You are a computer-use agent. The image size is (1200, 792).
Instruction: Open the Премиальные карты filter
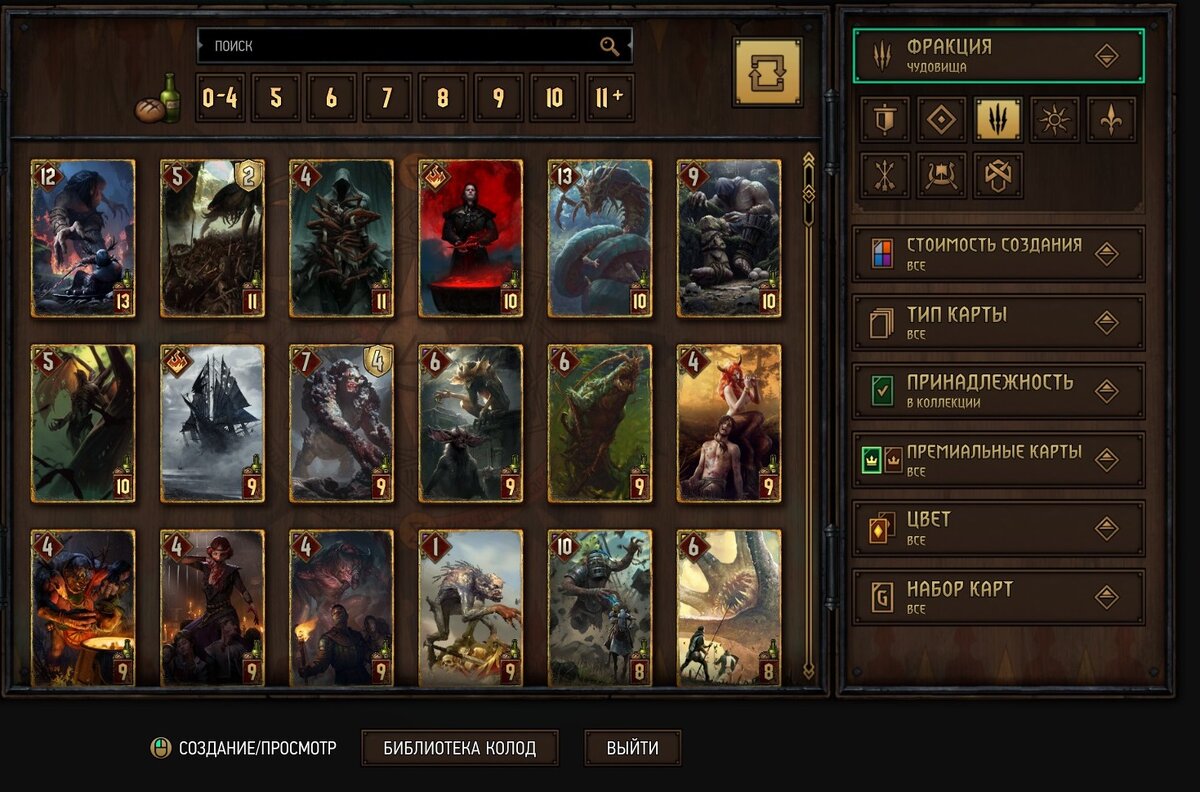[998, 460]
